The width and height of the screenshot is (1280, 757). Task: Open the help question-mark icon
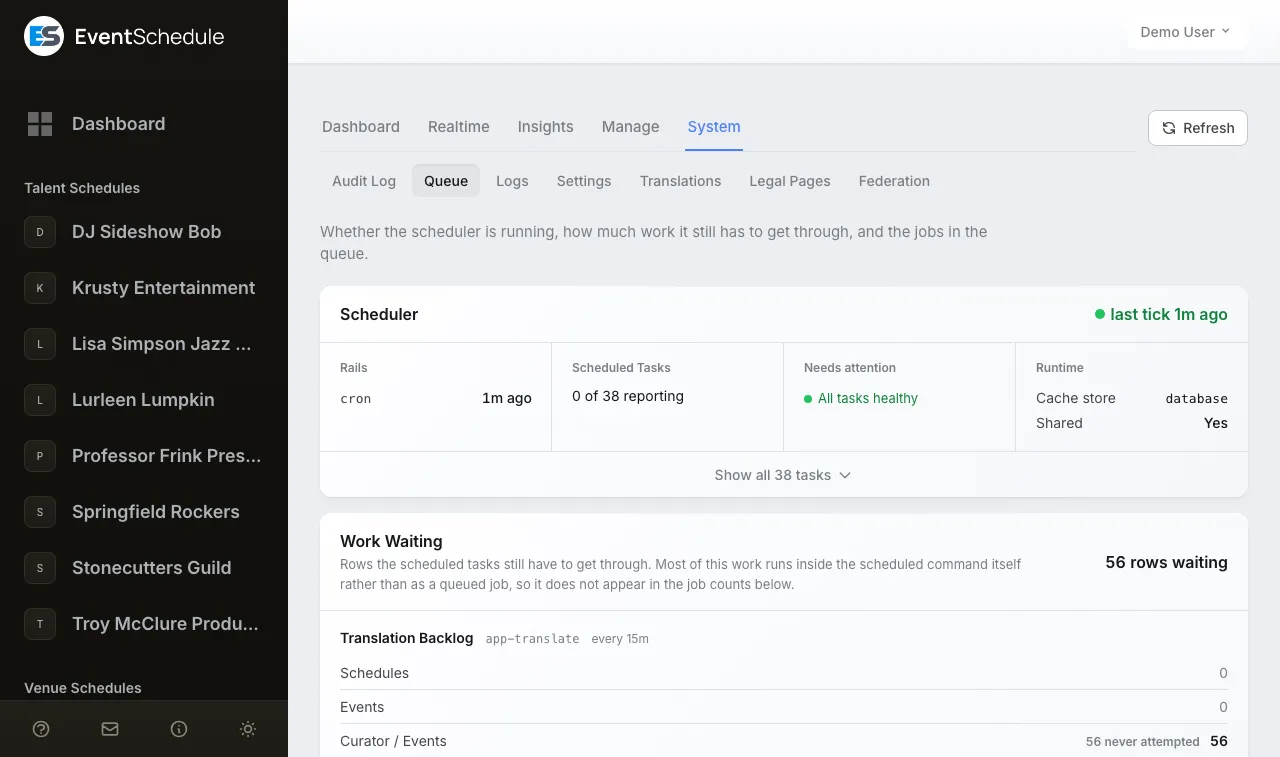pyautogui.click(x=41, y=729)
